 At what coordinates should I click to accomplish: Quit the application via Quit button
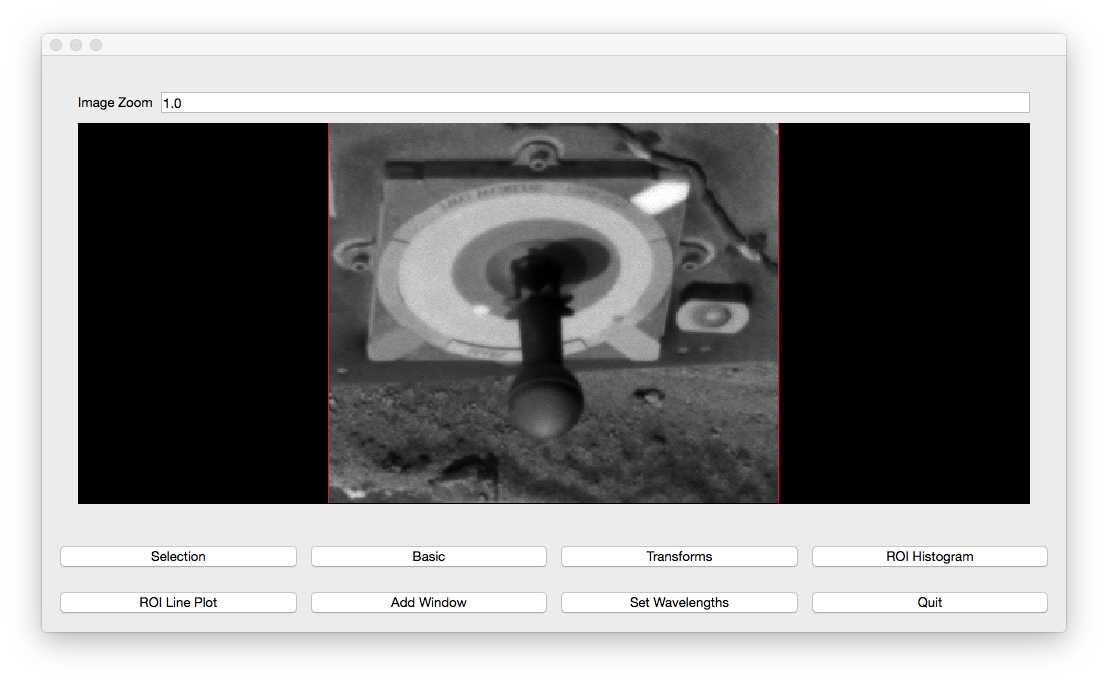929,602
